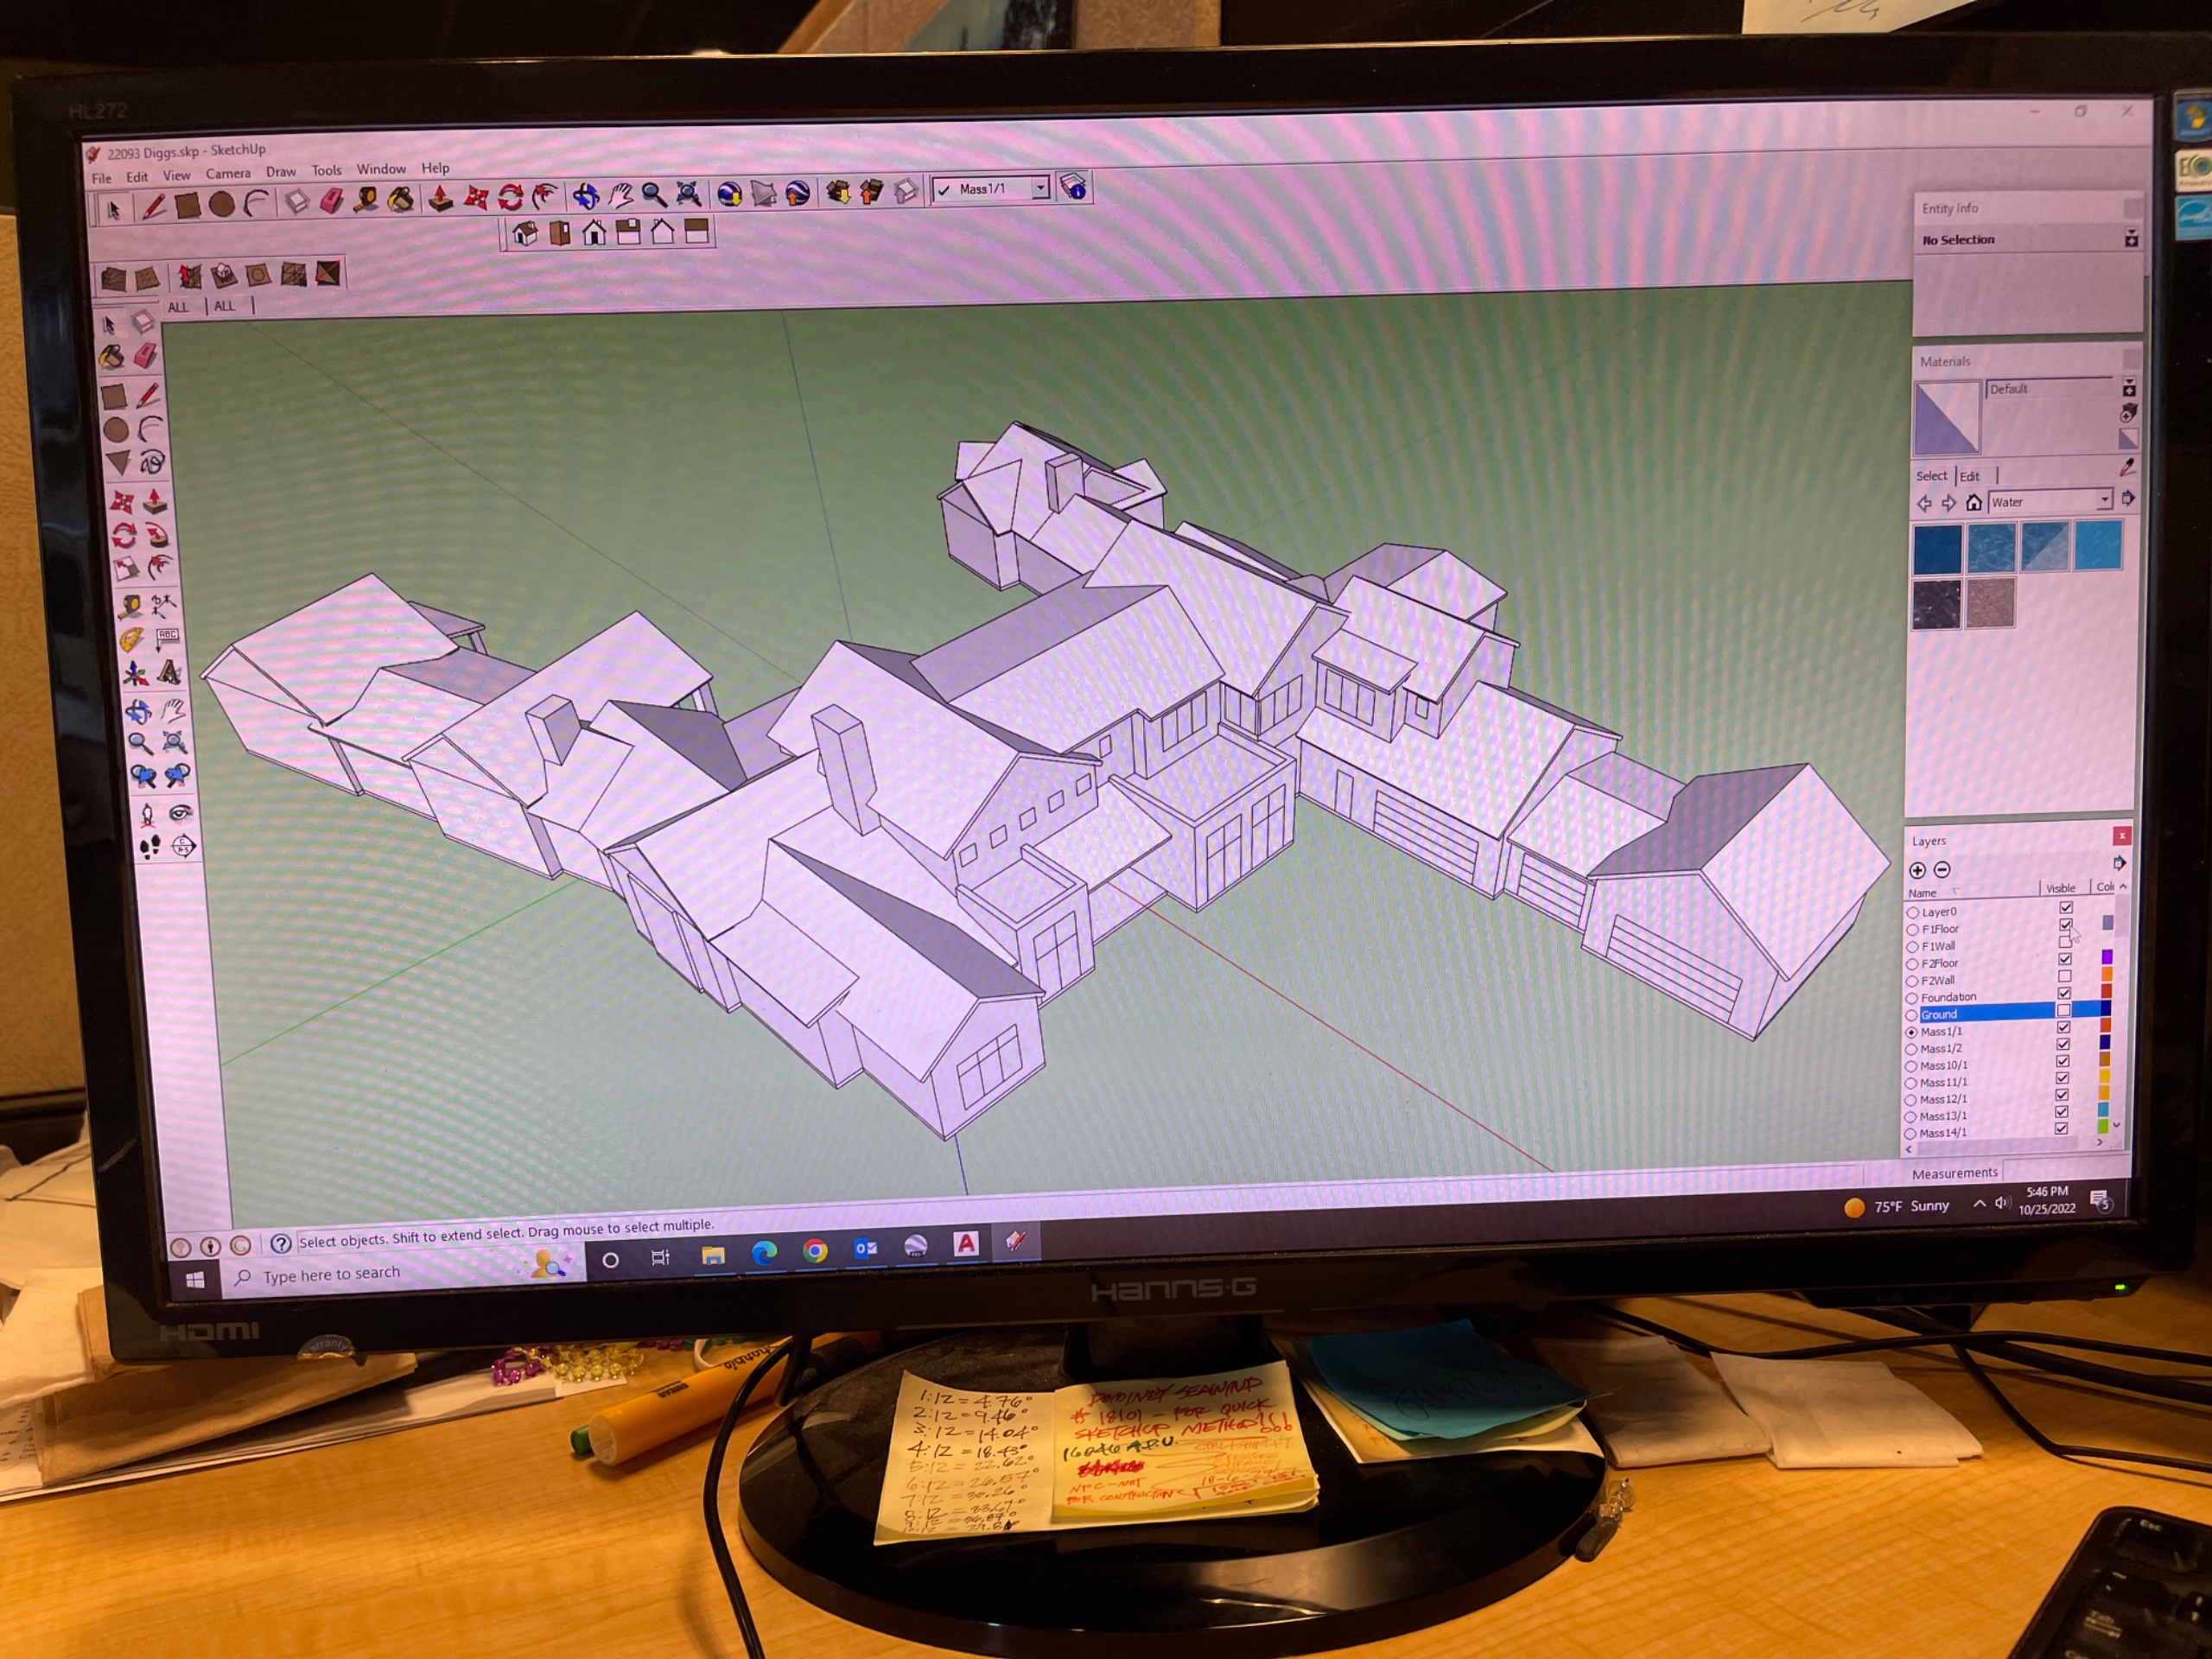Pick the Eraser tool in top toolbar
2212x1659 pixels.
(332, 201)
